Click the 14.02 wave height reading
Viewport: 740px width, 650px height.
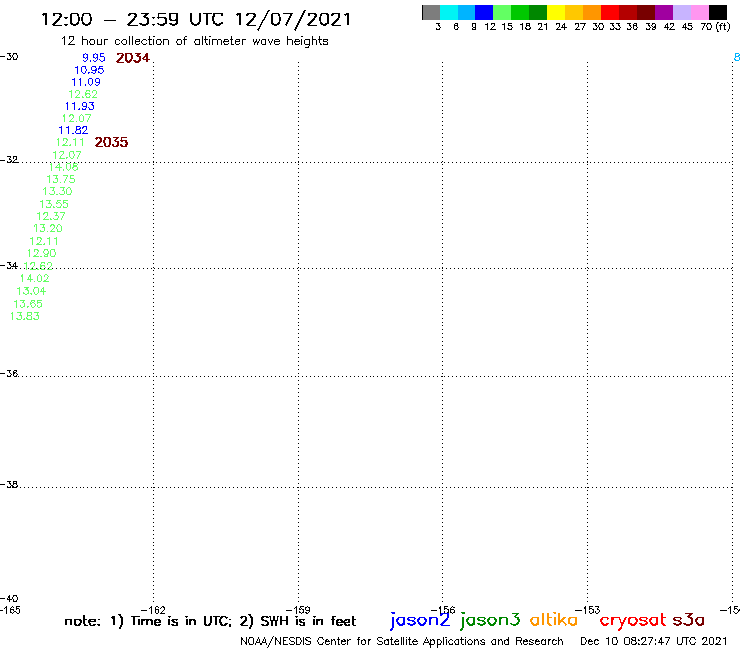pyautogui.click(x=34, y=279)
